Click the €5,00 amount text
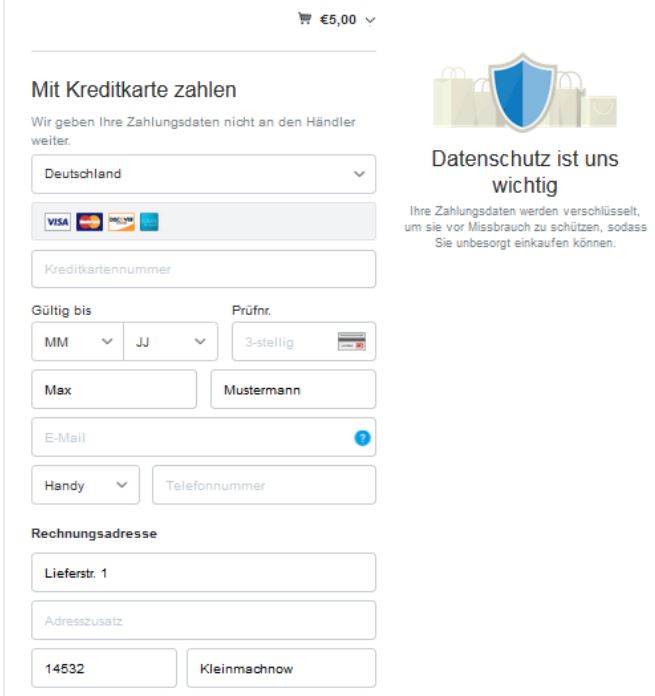This screenshot has width=655, height=696. 338,20
